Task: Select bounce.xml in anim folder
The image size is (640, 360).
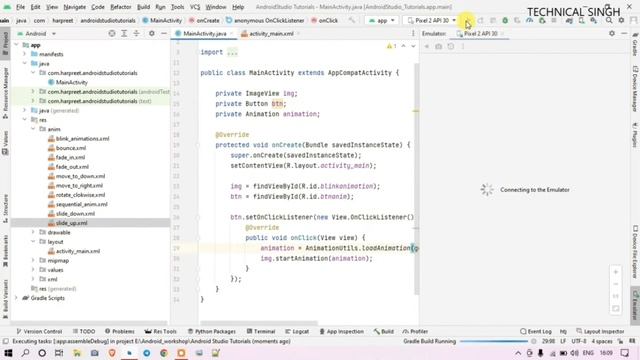Action: (x=71, y=148)
